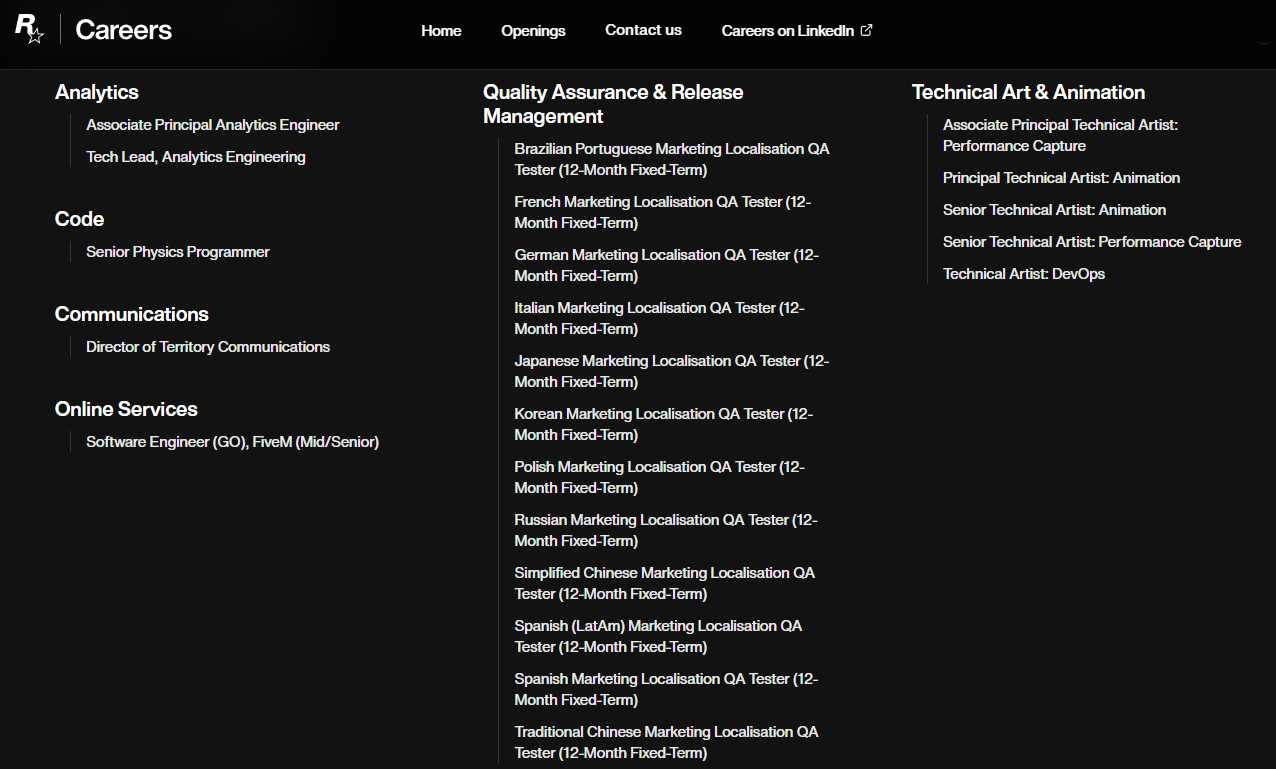
Task: Open Italian Marketing Localisation QA Tester job
Action: [660, 318]
